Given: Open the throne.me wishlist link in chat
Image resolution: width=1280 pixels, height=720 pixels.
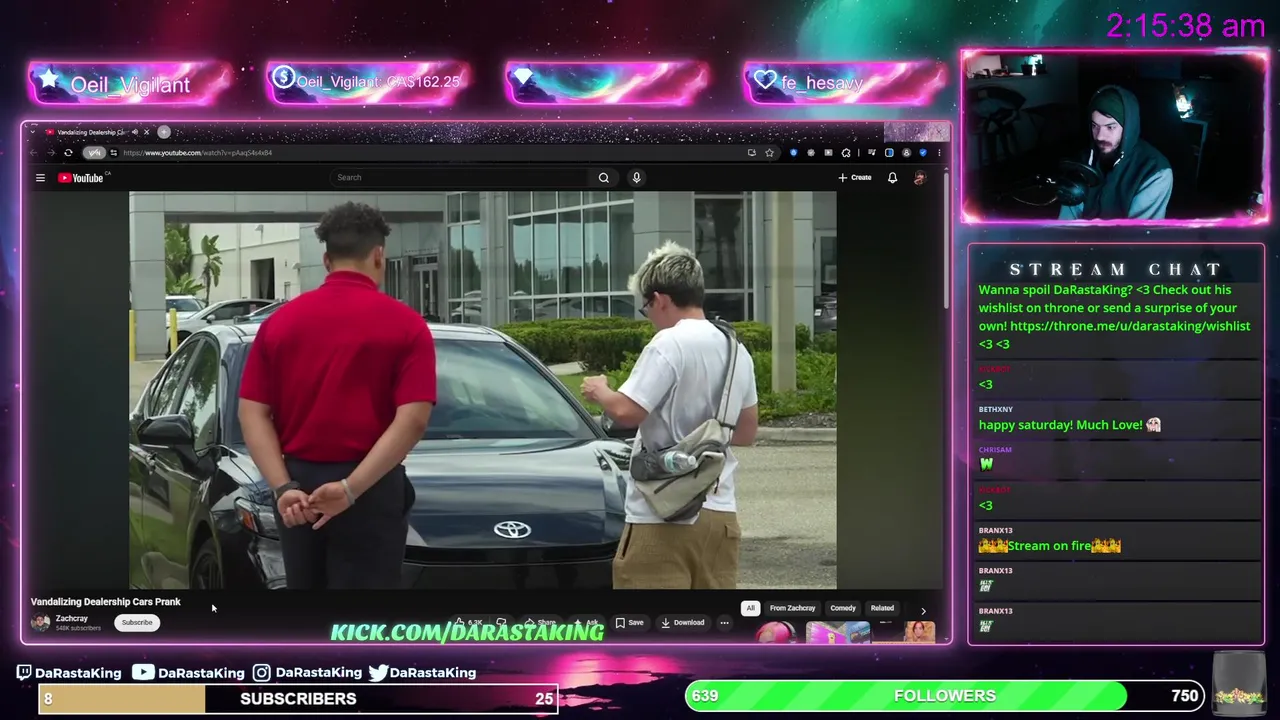Looking at the screenshot, I should (1130, 326).
